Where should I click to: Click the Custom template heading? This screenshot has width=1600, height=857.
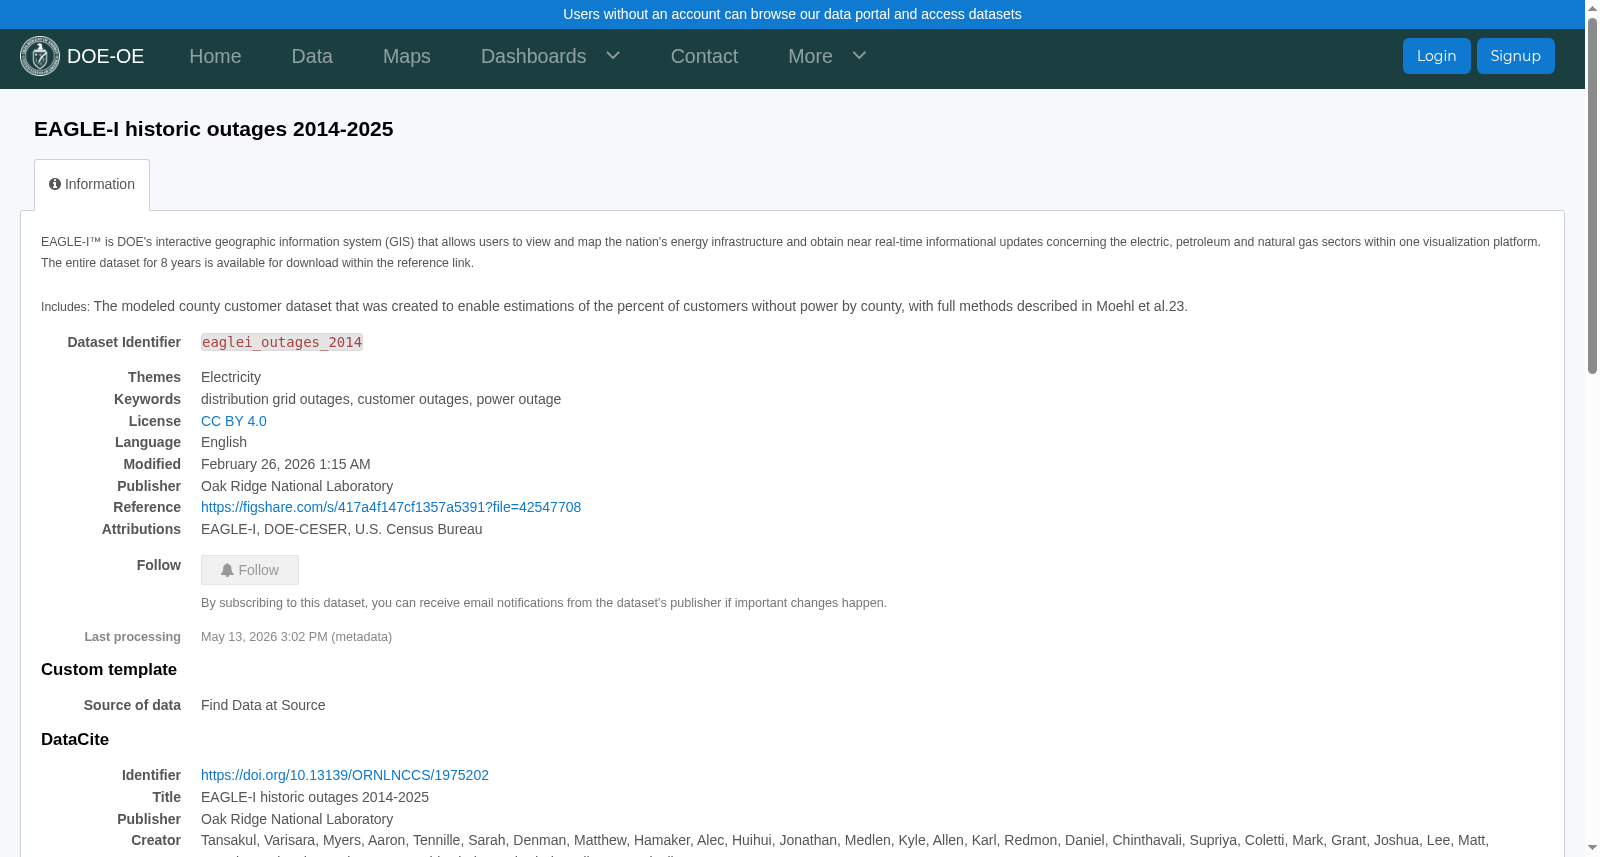(x=109, y=670)
